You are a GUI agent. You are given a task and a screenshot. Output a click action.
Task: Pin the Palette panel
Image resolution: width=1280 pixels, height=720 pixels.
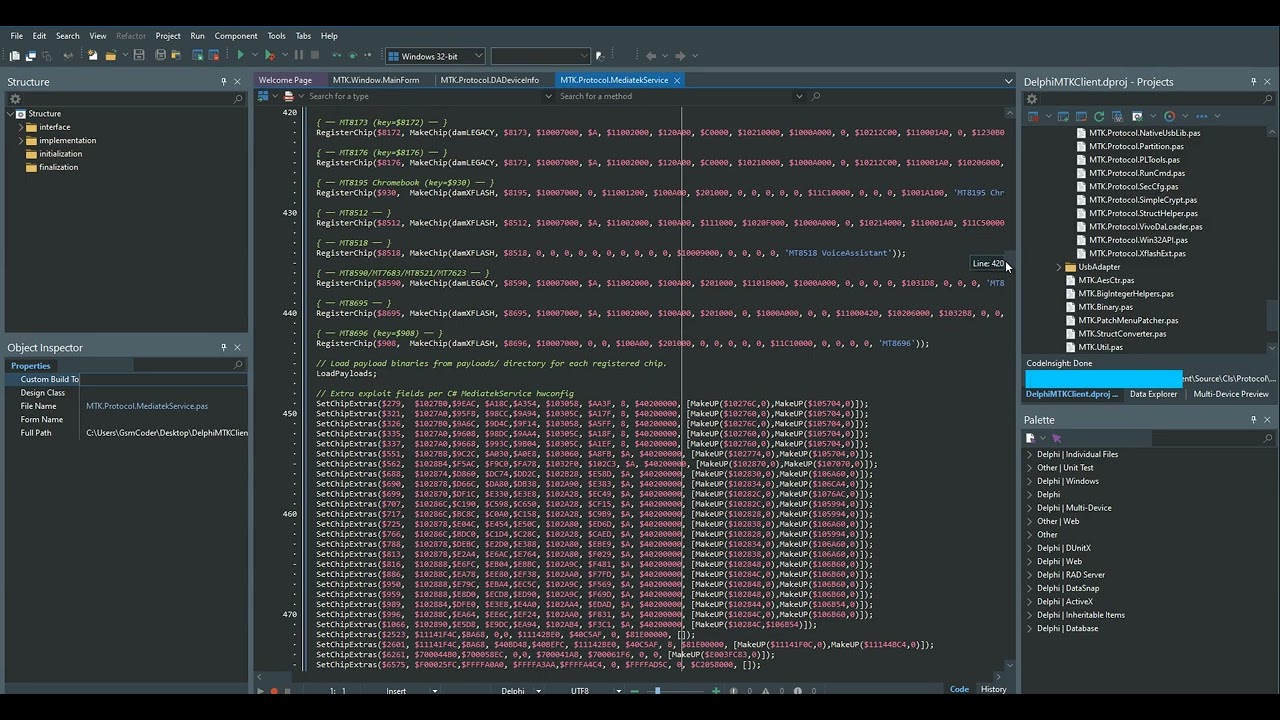[x=1253, y=420]
